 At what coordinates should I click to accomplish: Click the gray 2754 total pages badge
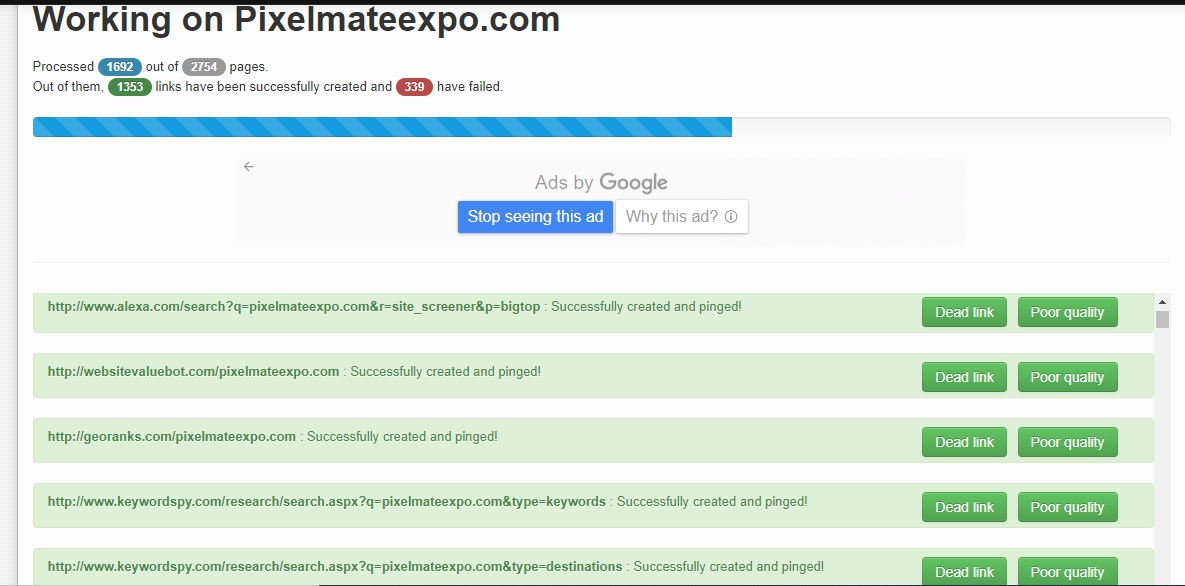pos(203,67)
